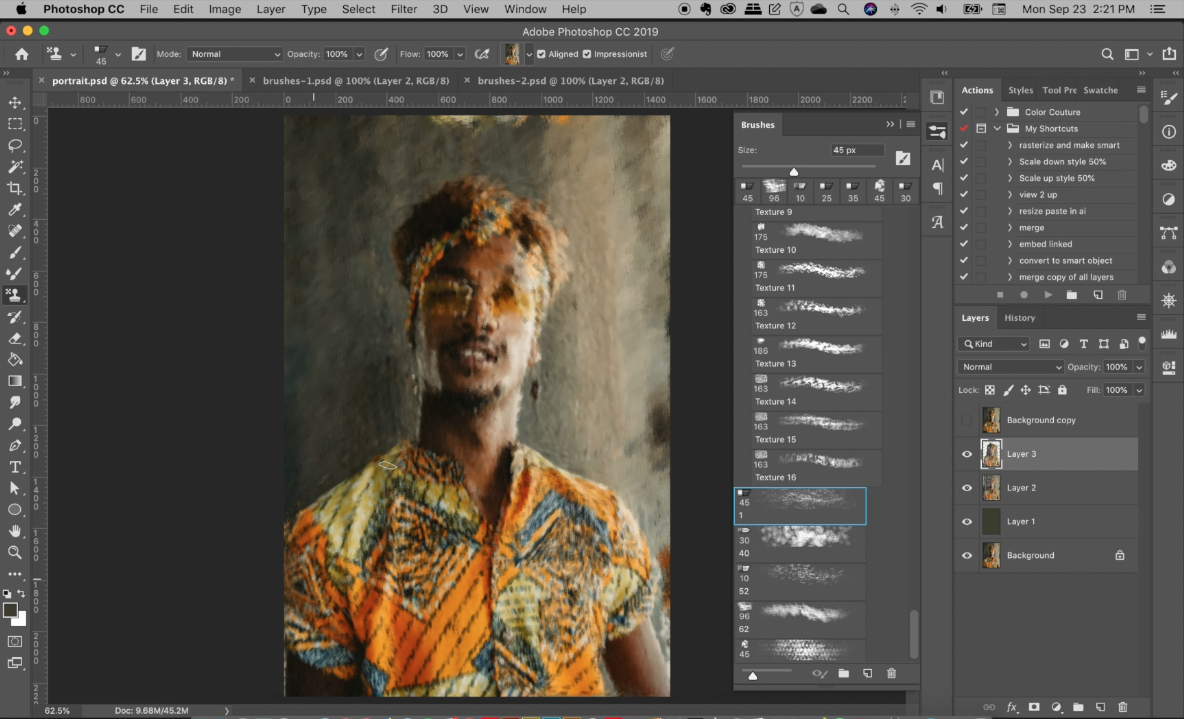Click the Home icon in options bar
This screenshot has height=719, width=1184.
click(x=22, y=54)
